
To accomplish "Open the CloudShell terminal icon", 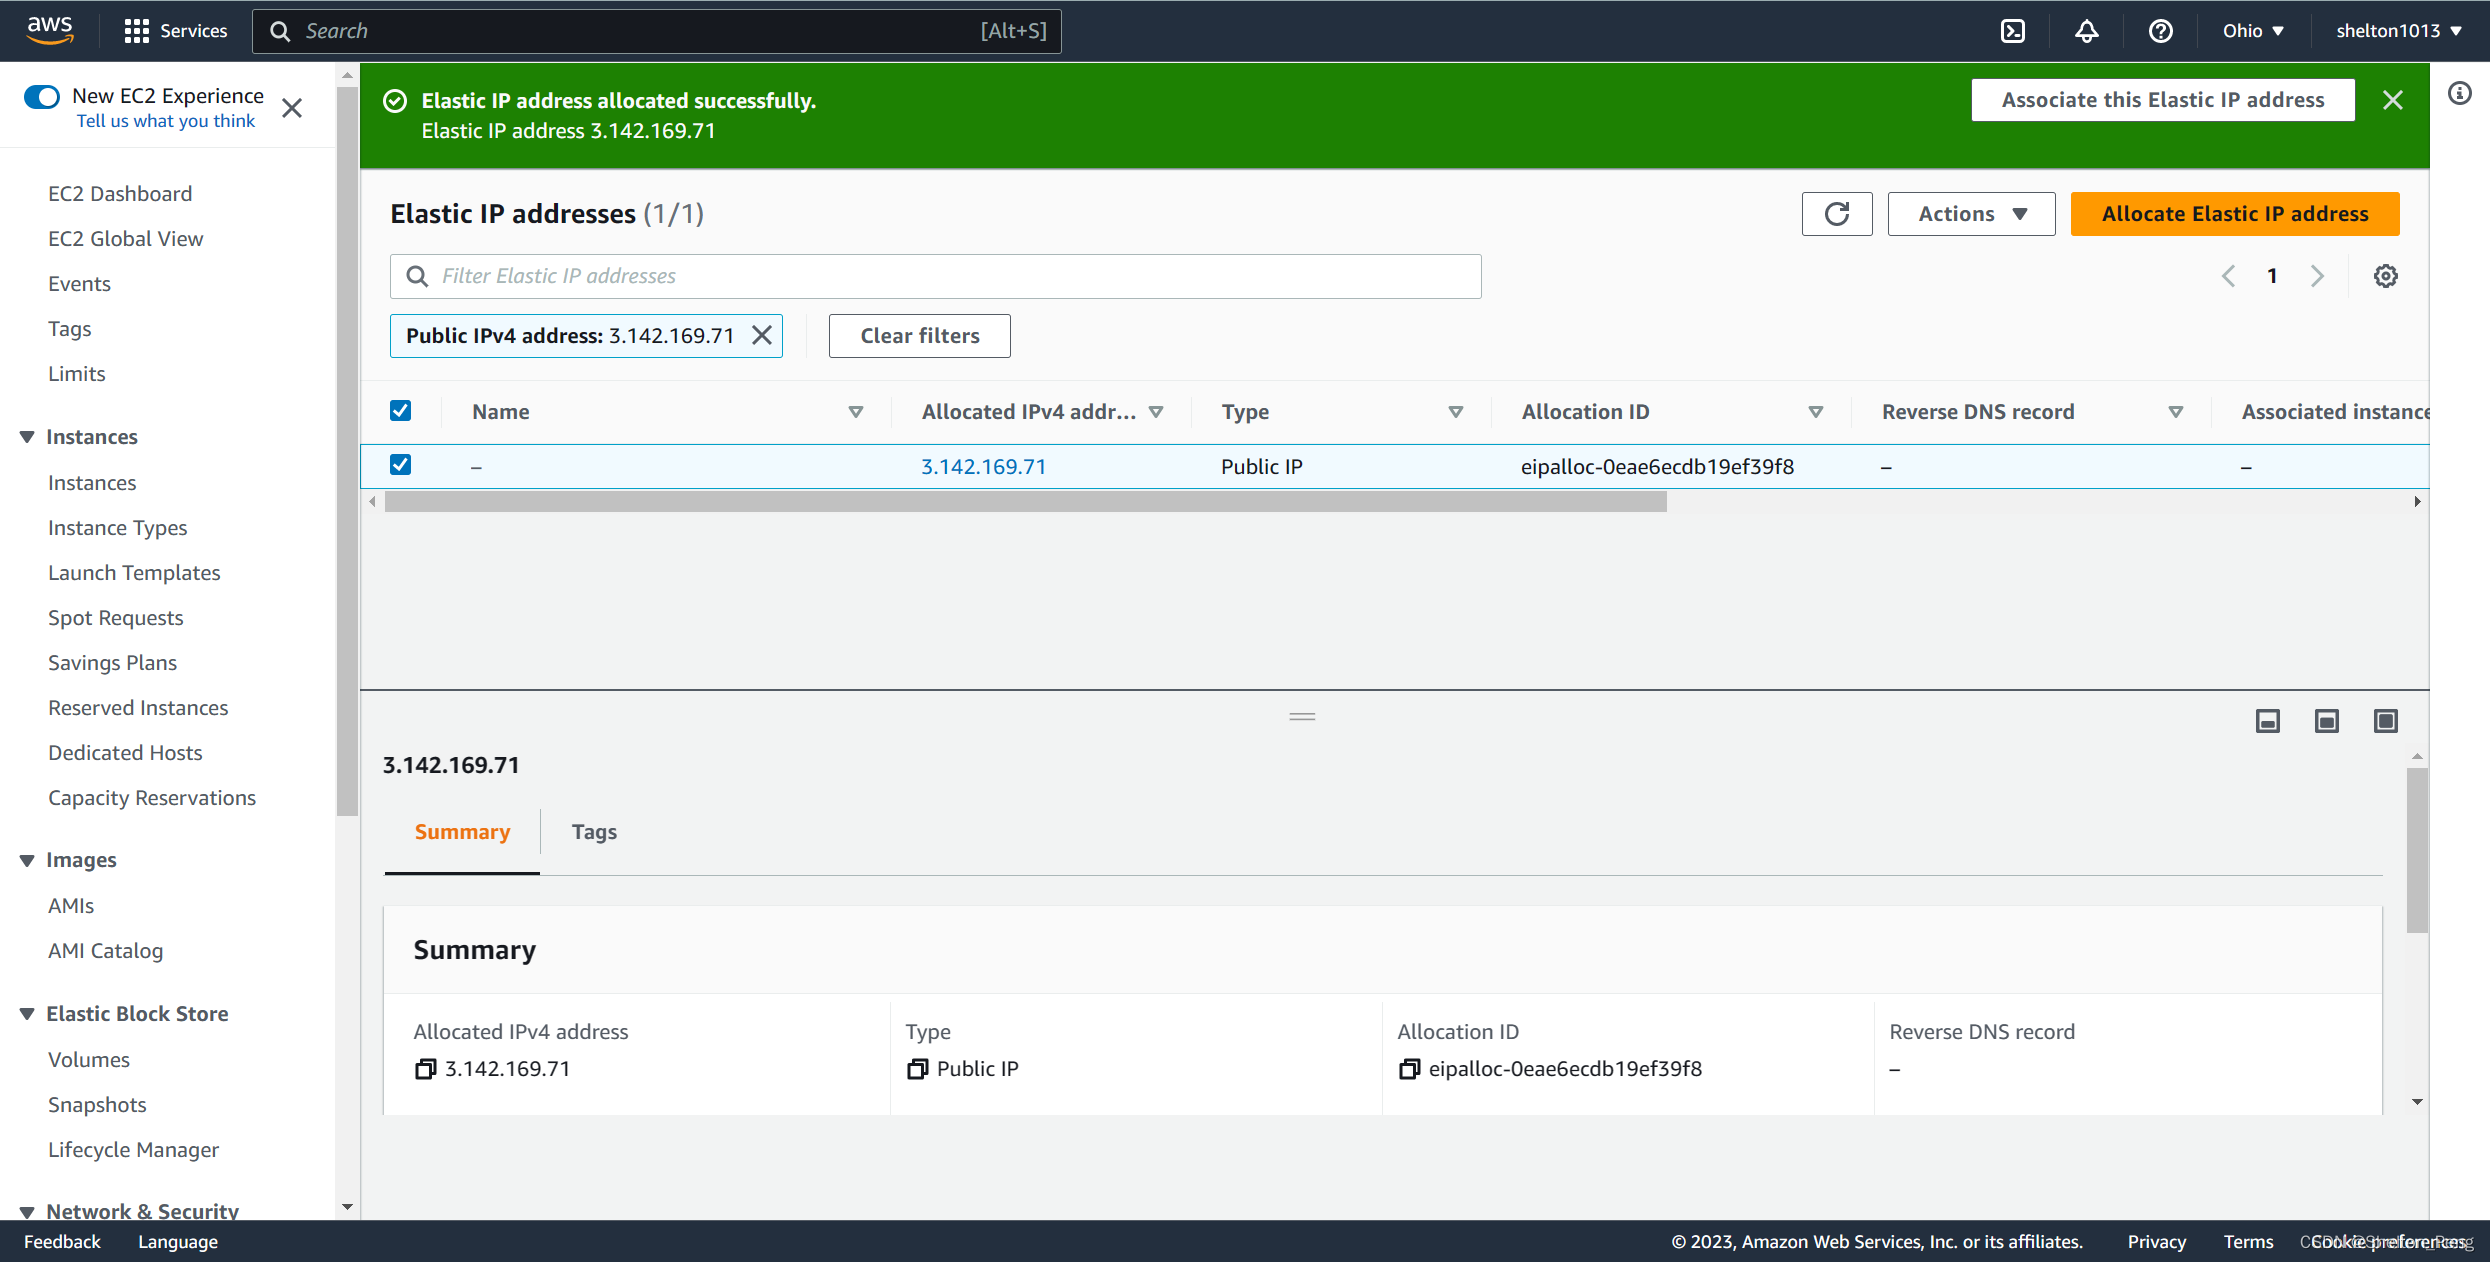I will pyautogui.click(x=2012, y=31).
